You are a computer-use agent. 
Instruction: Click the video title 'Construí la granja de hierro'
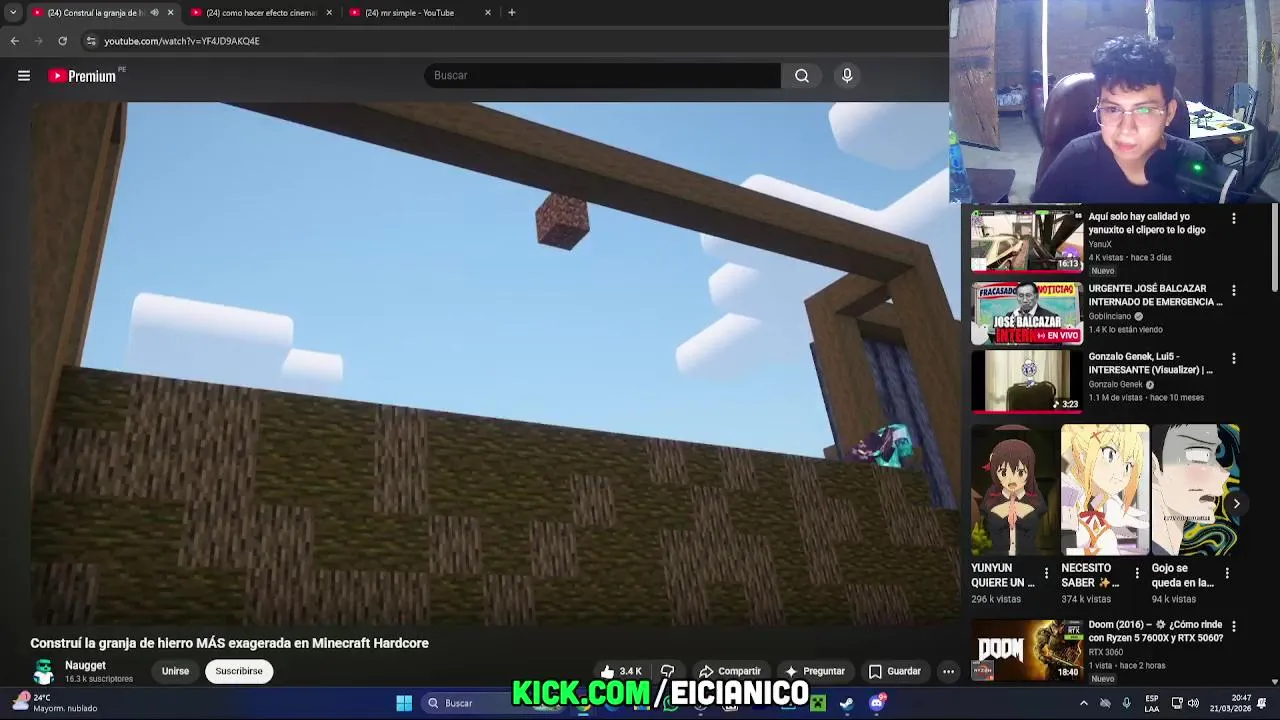pyautogui.click(x=229, y=643)
